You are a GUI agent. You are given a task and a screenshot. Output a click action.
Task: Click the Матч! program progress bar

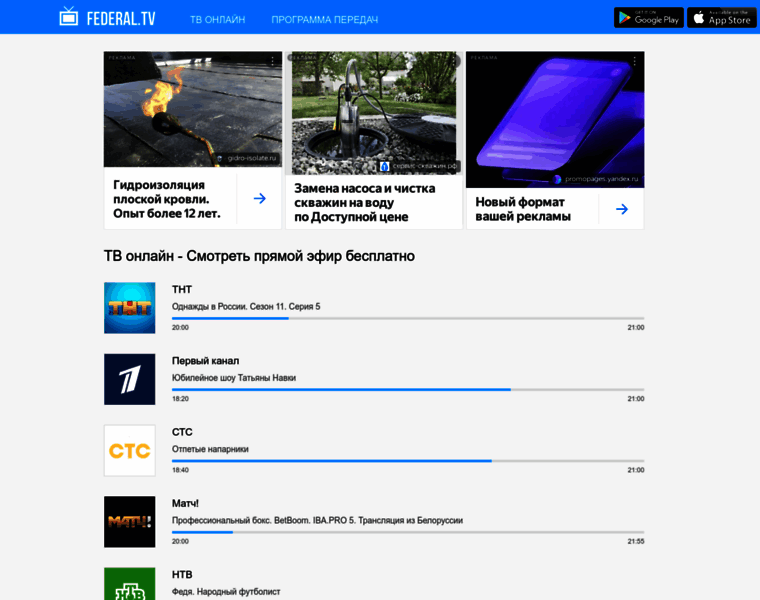click(408, 532)
